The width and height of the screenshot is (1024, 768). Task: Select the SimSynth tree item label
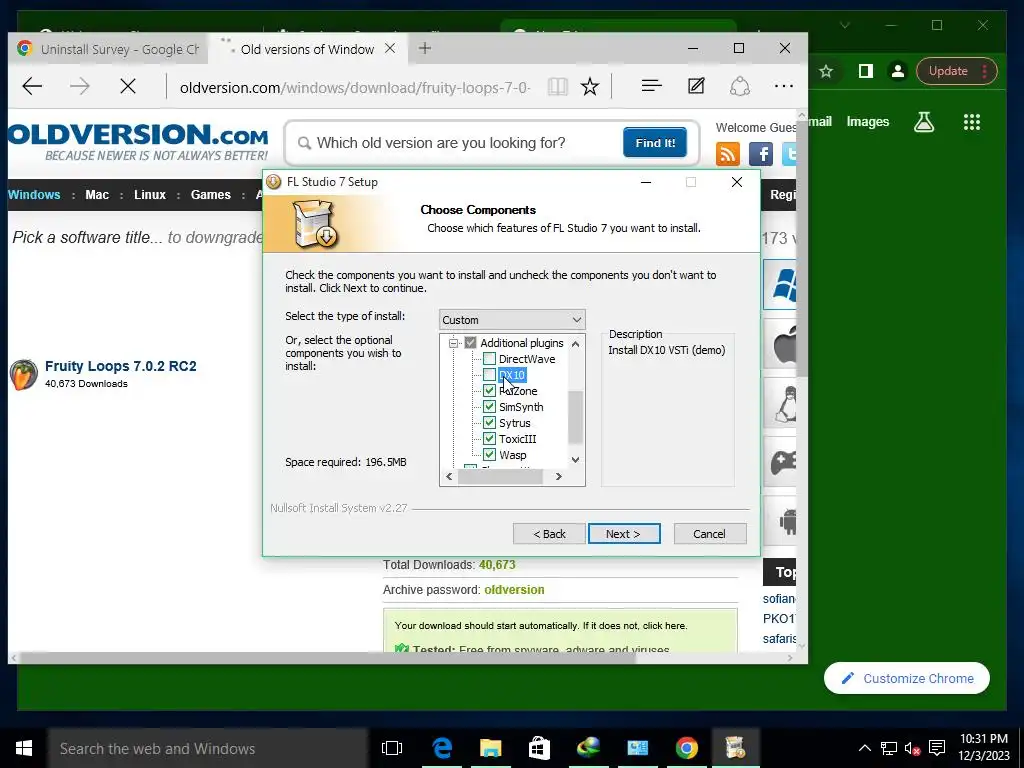[521, 407]
